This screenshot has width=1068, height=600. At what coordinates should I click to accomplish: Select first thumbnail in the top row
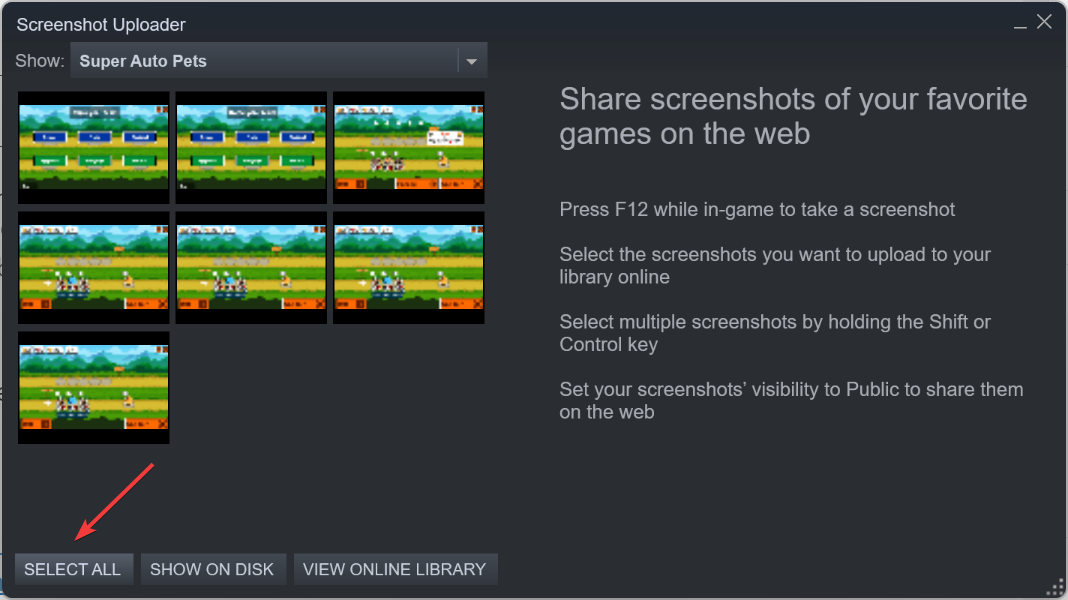click(94, 148)
